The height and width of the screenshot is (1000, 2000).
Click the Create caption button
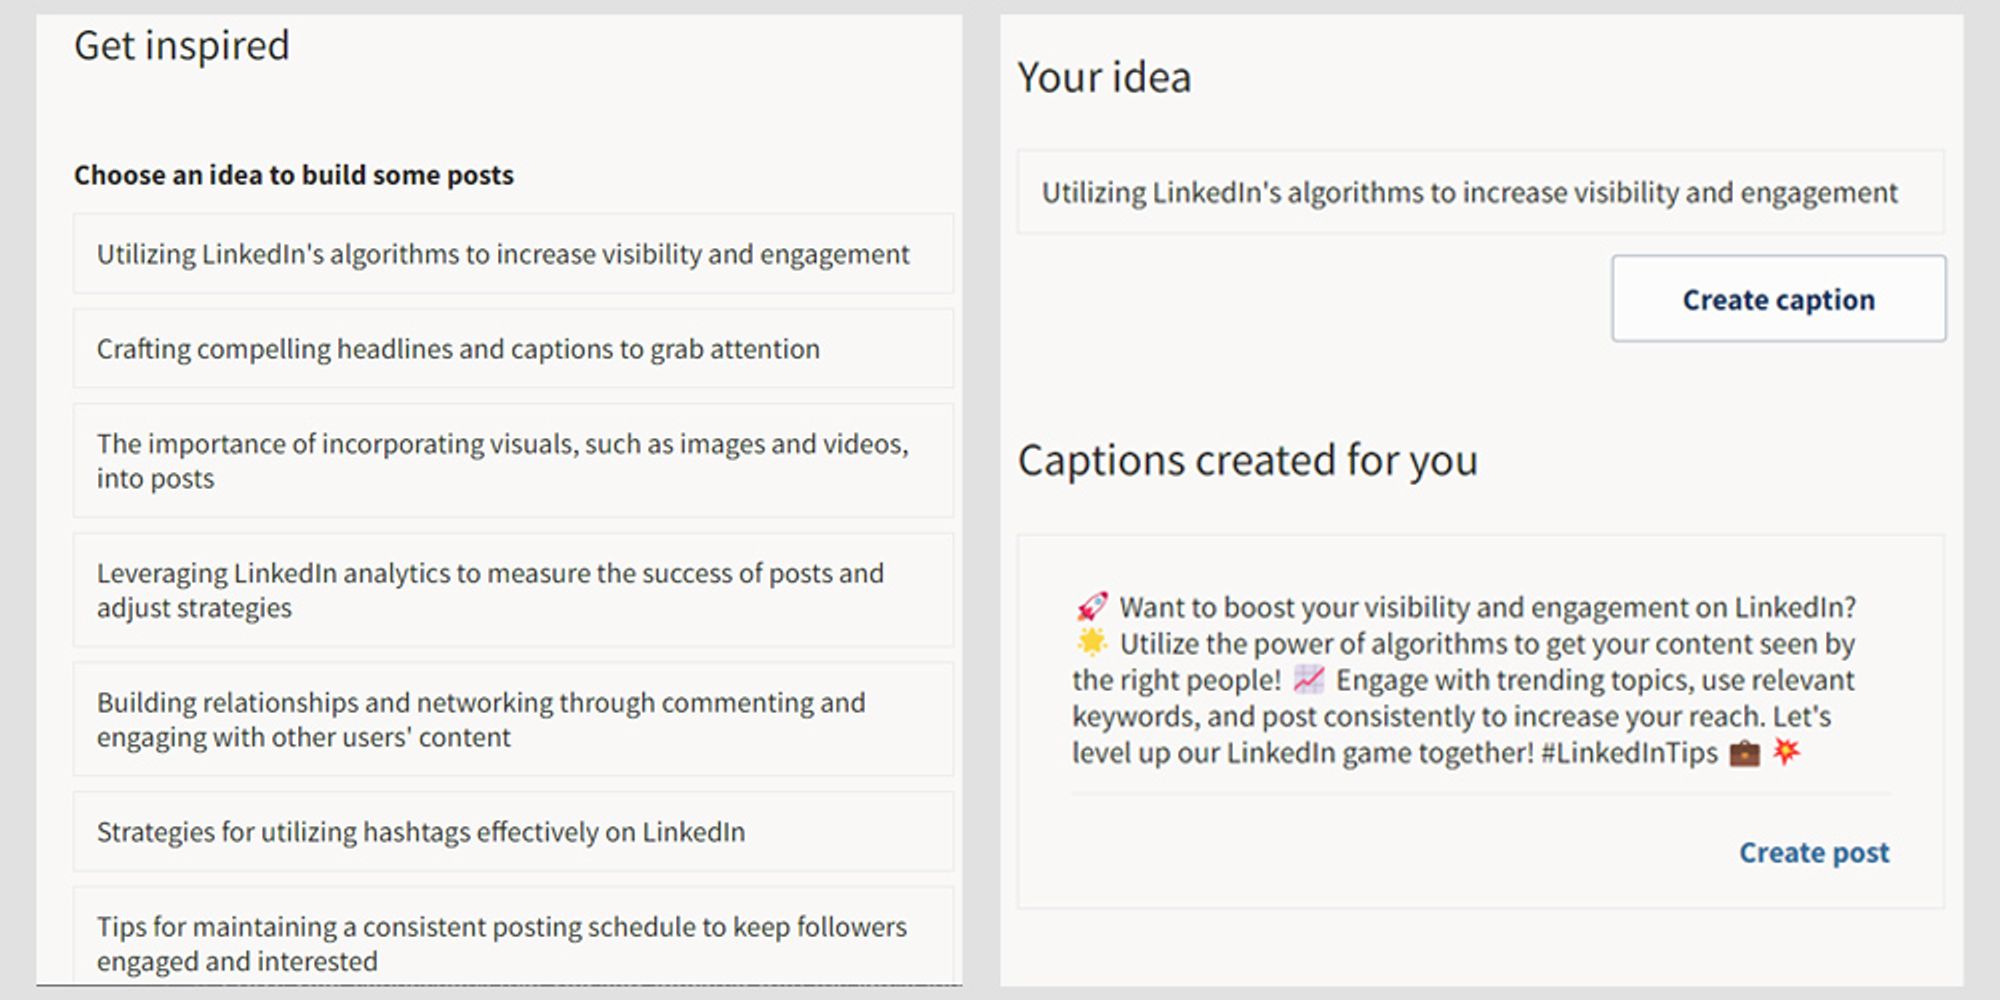[x=1778, y=299]
